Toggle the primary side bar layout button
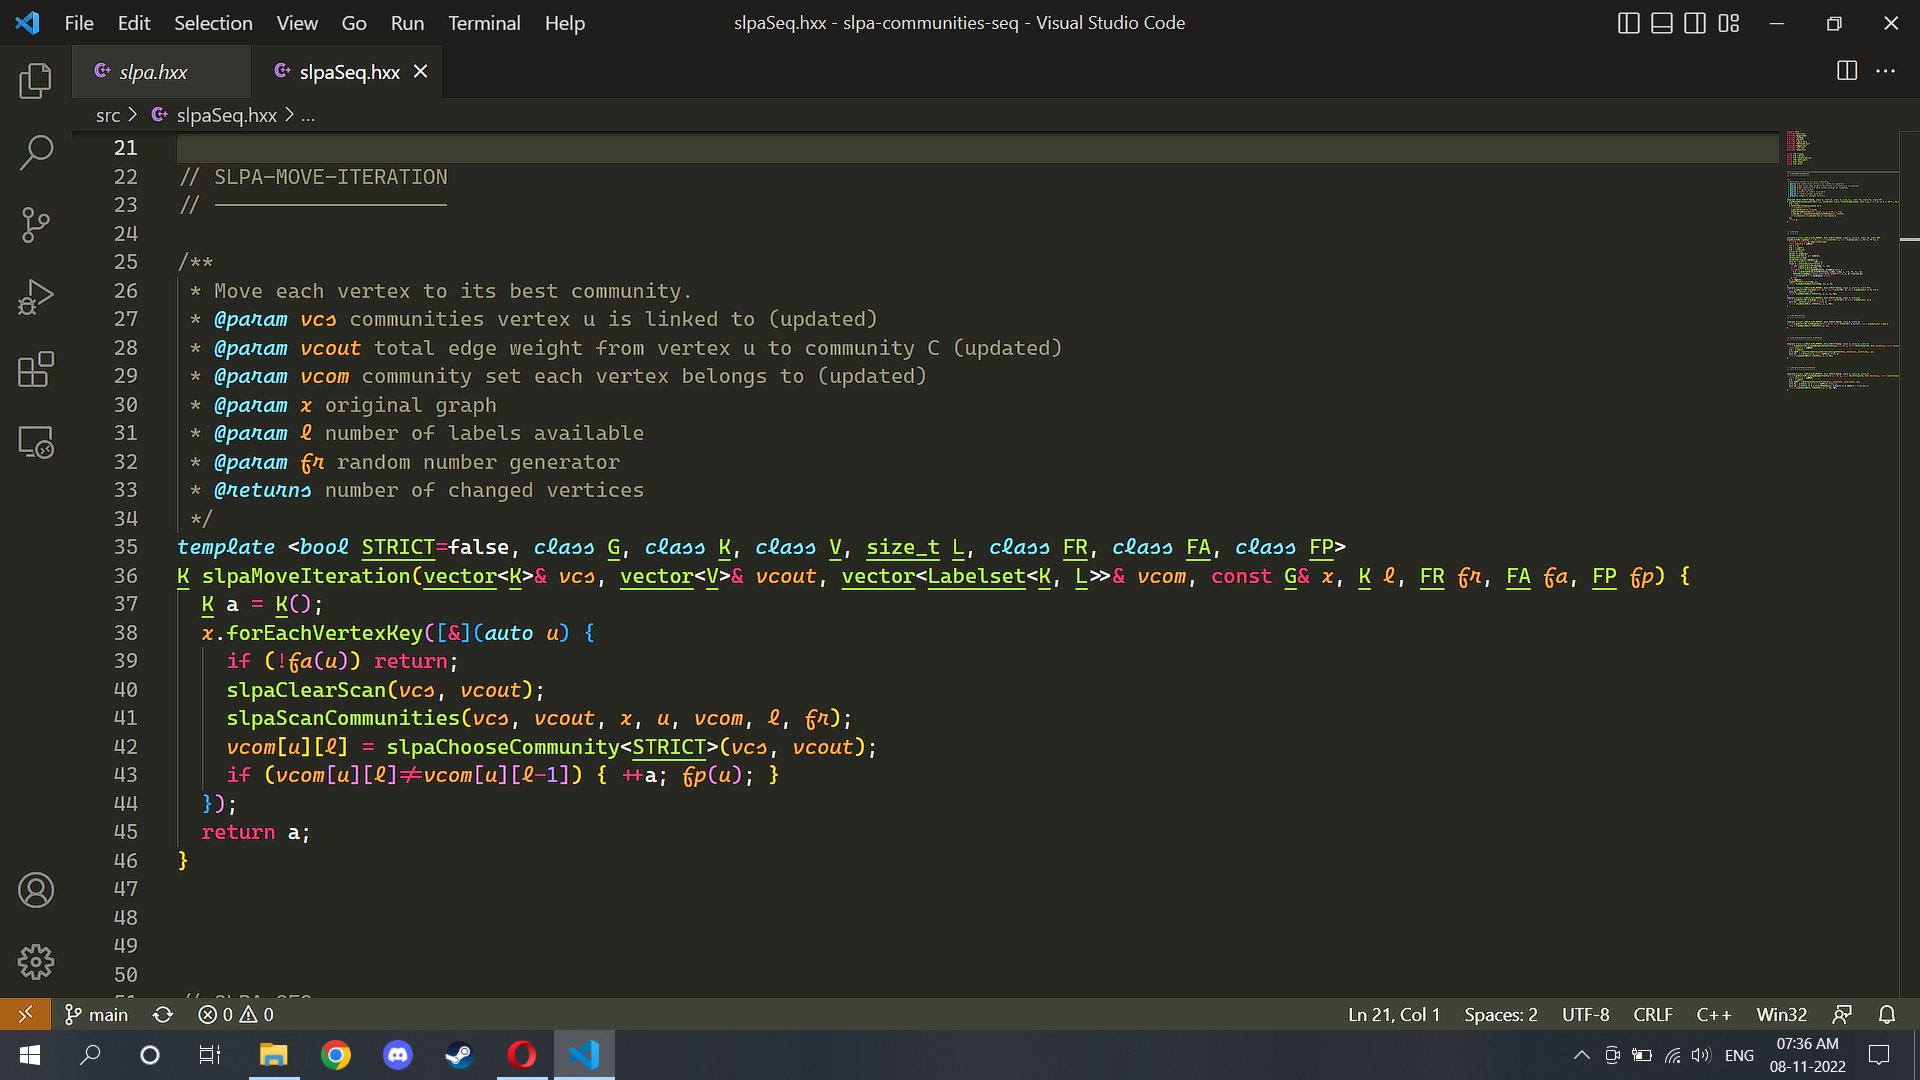 click(1628, 23)
